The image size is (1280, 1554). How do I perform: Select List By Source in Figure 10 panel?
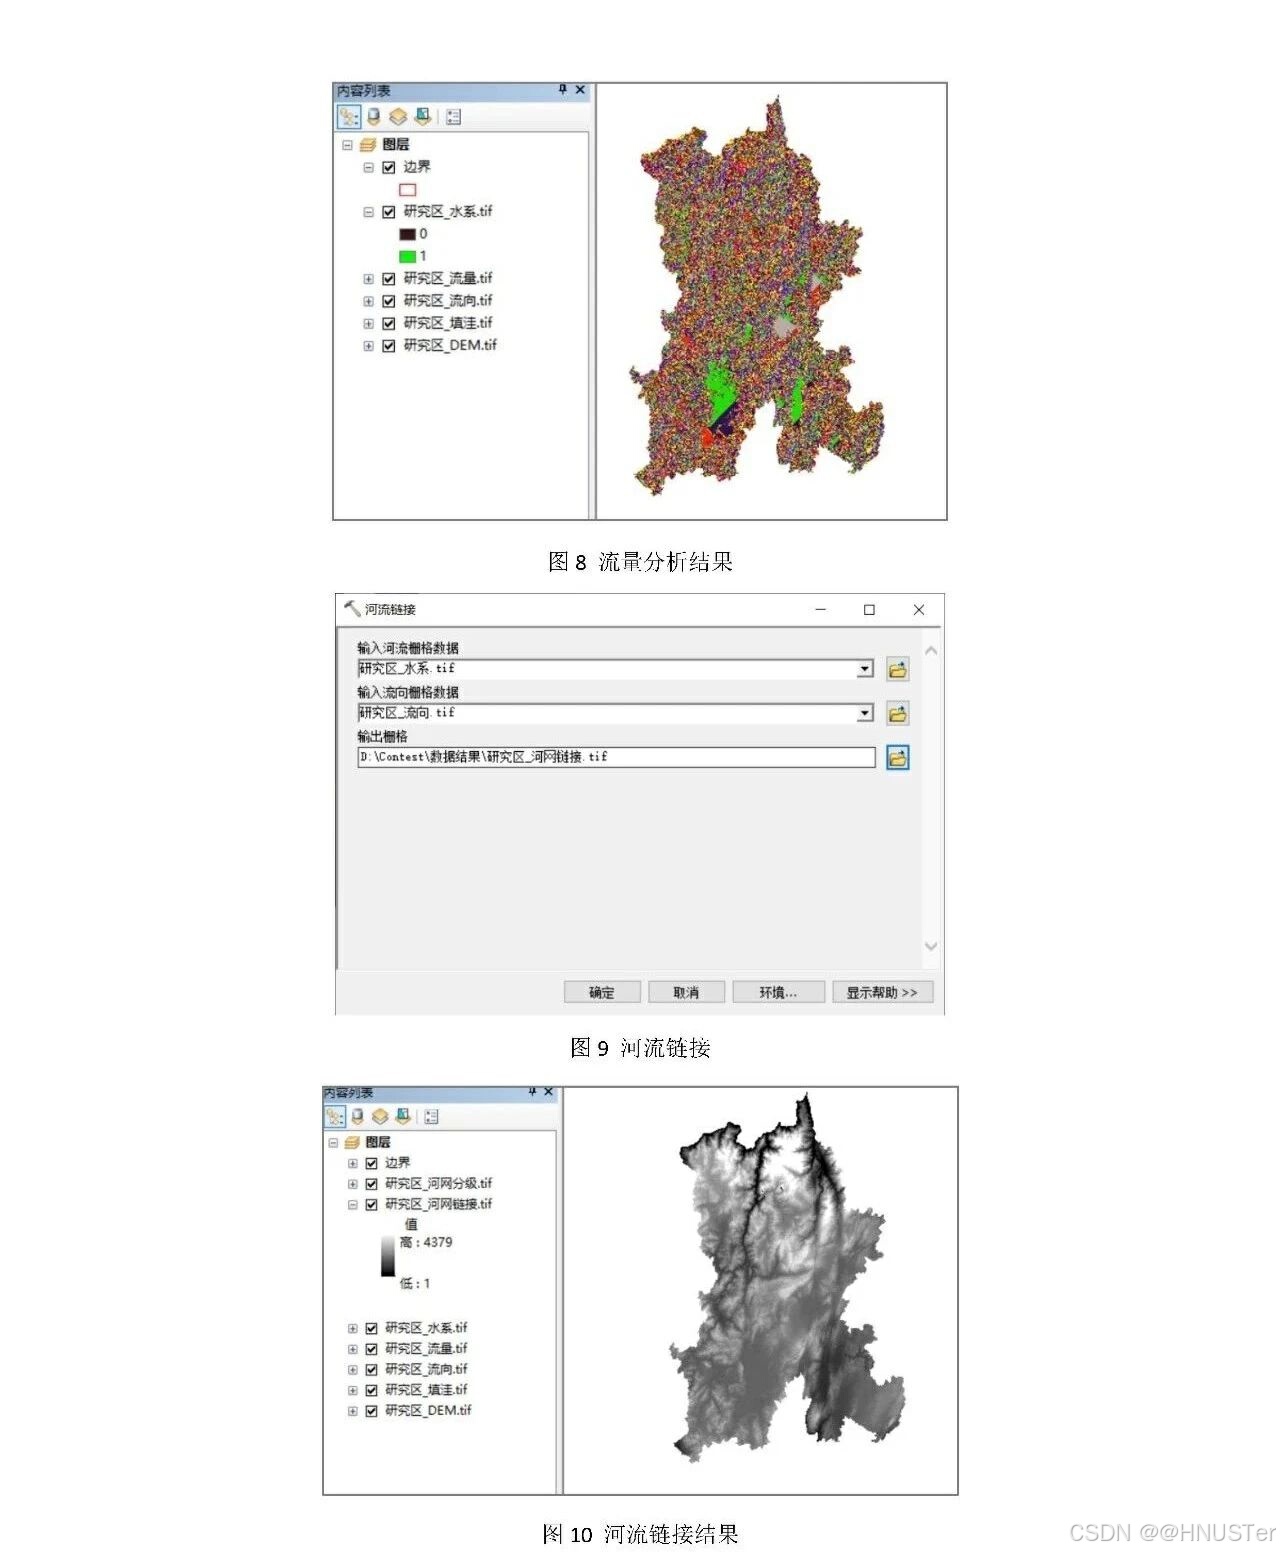tap(358, 1116)
